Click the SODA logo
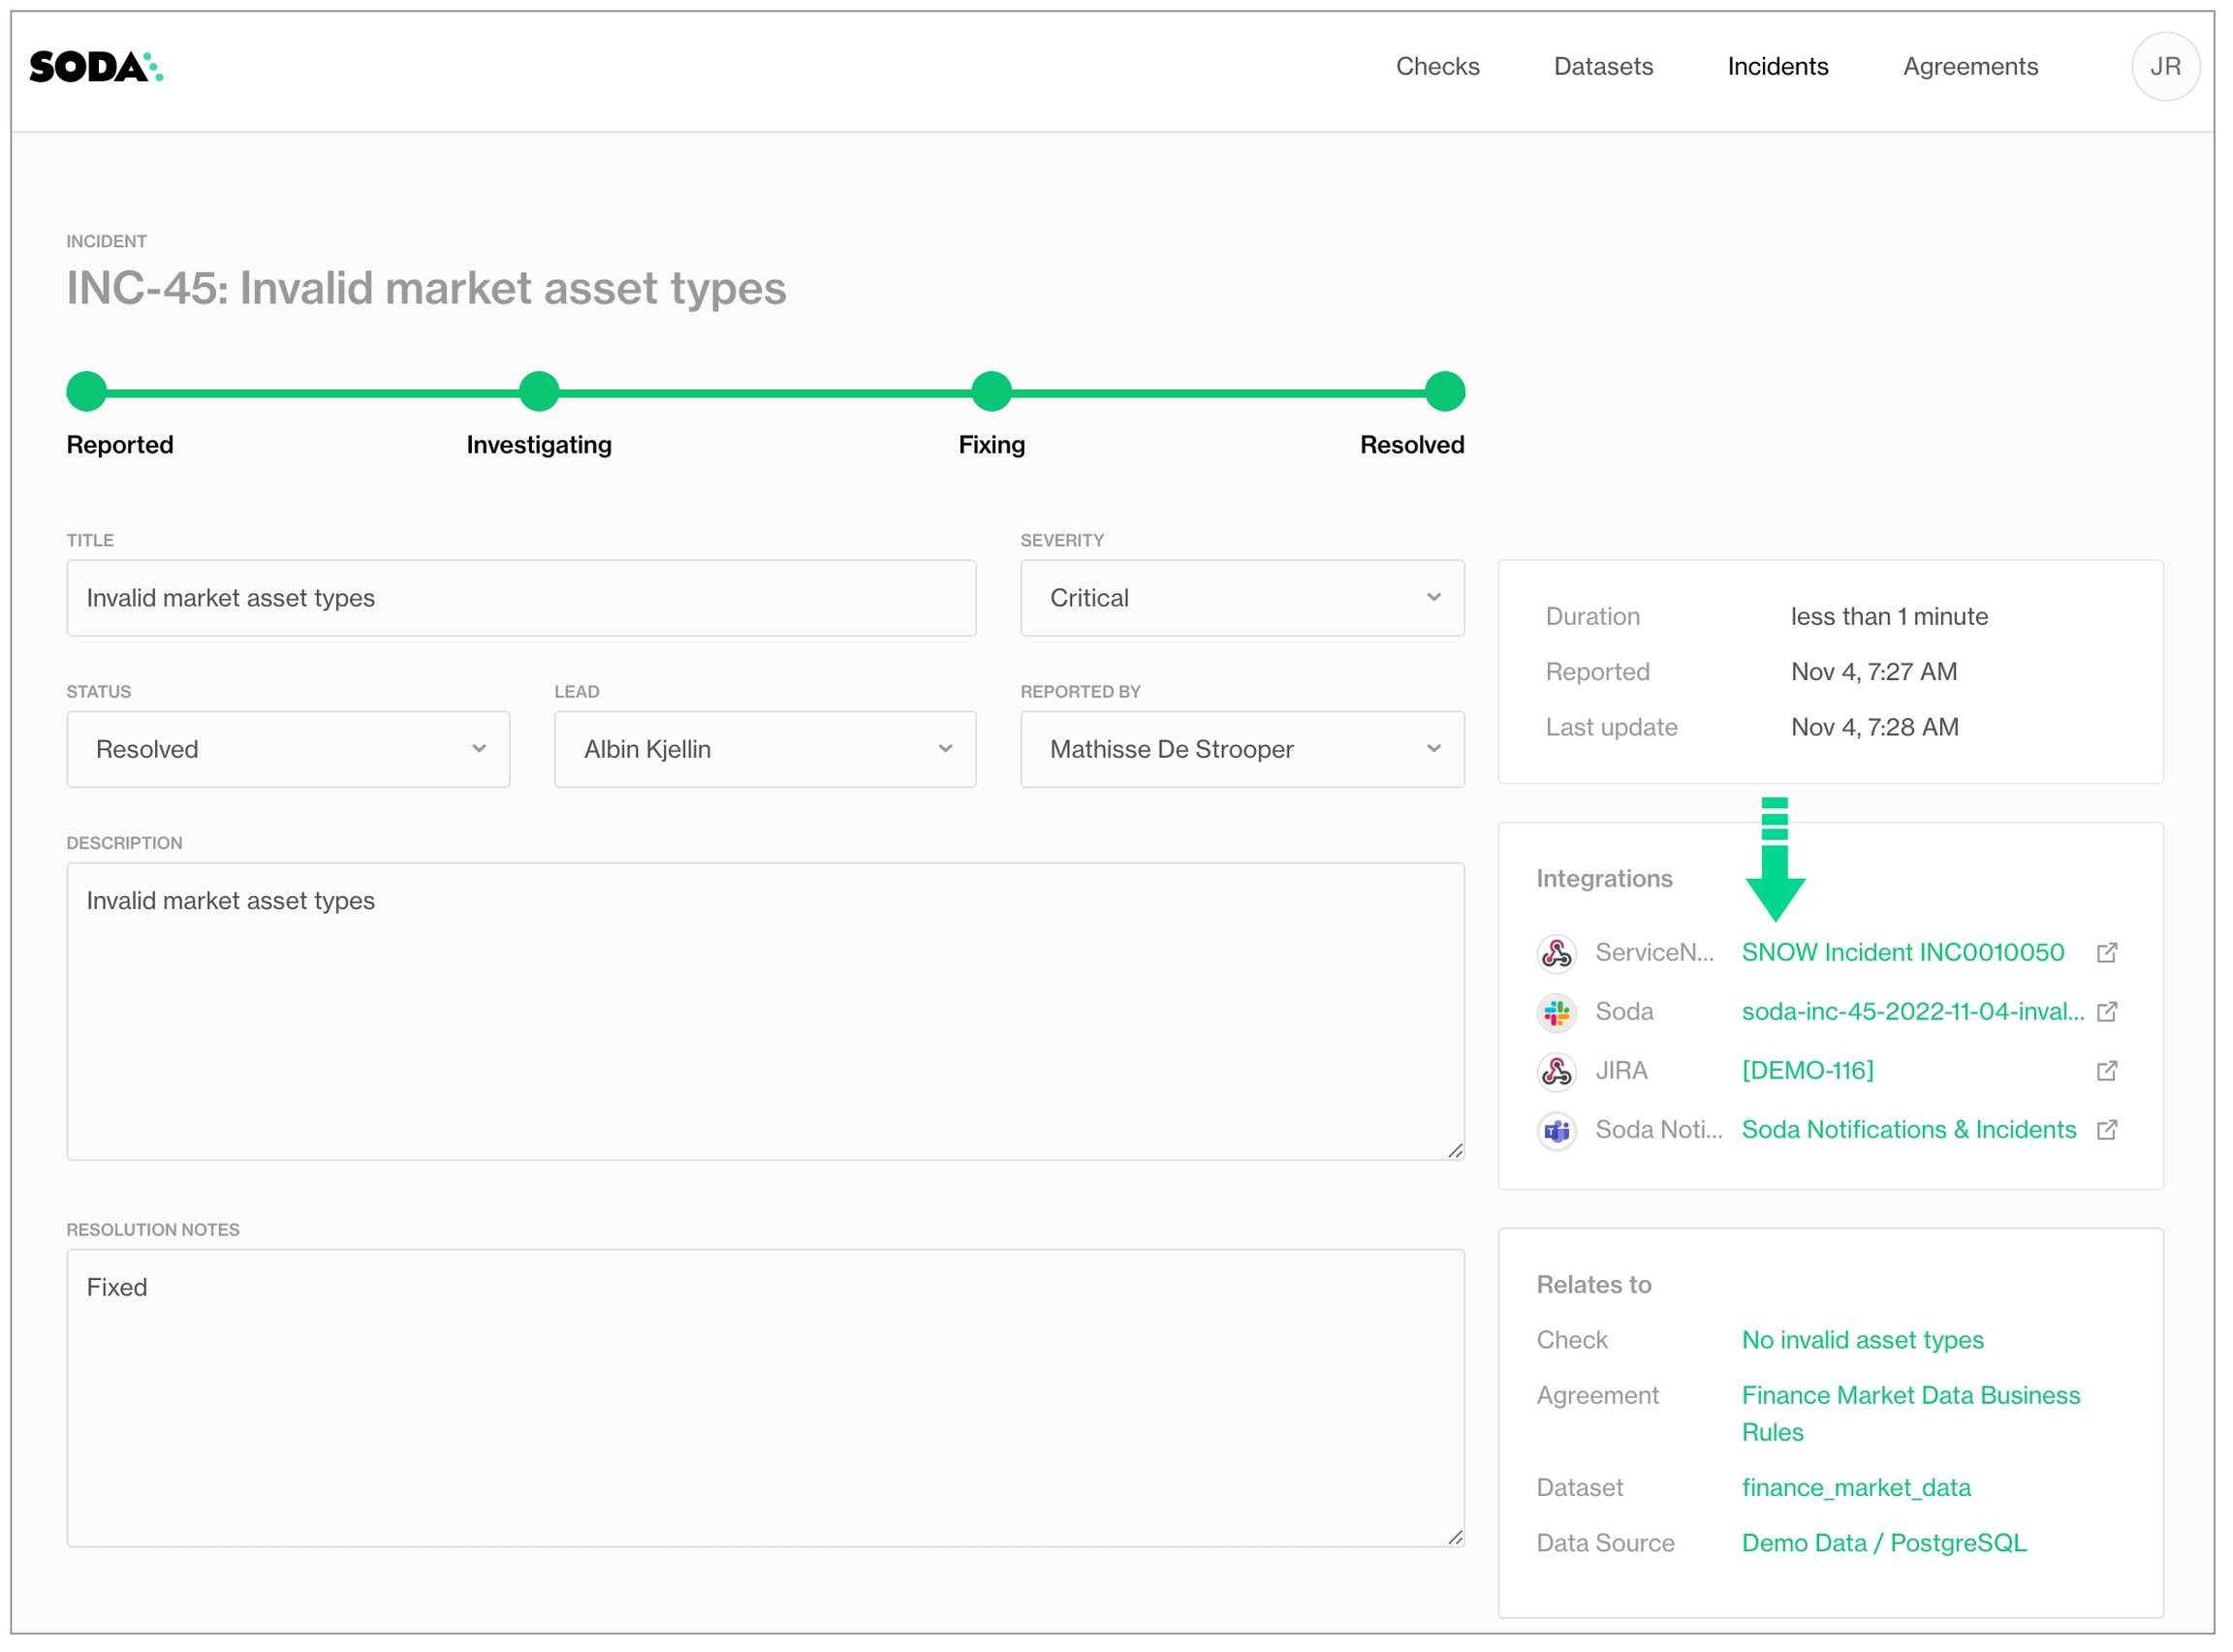 (x=96, y=67)
